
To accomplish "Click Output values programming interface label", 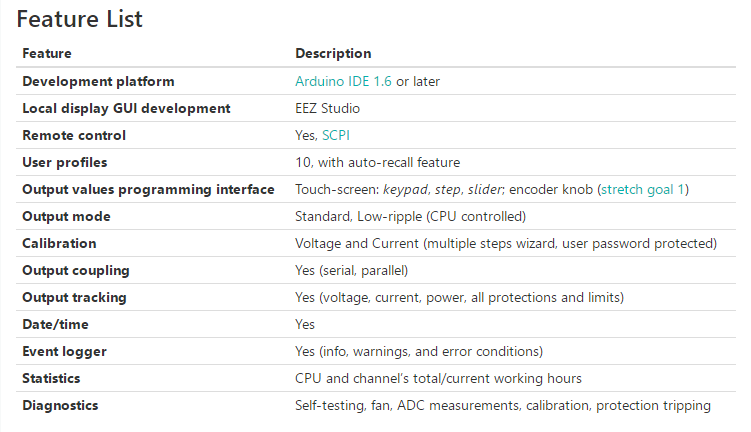I will click(148, 190).
